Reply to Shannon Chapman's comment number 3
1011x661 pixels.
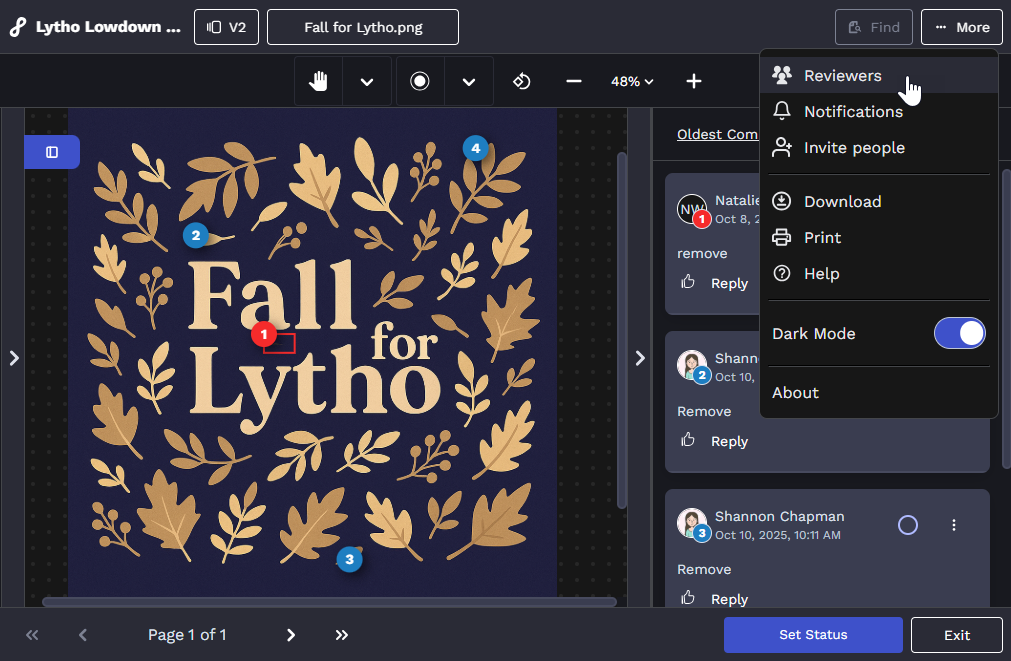(x=729, y=599)
